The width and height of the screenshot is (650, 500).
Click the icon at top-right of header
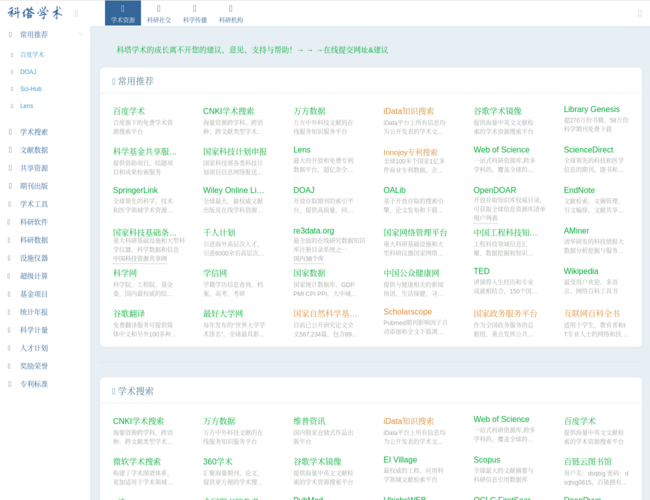[639, 13]
